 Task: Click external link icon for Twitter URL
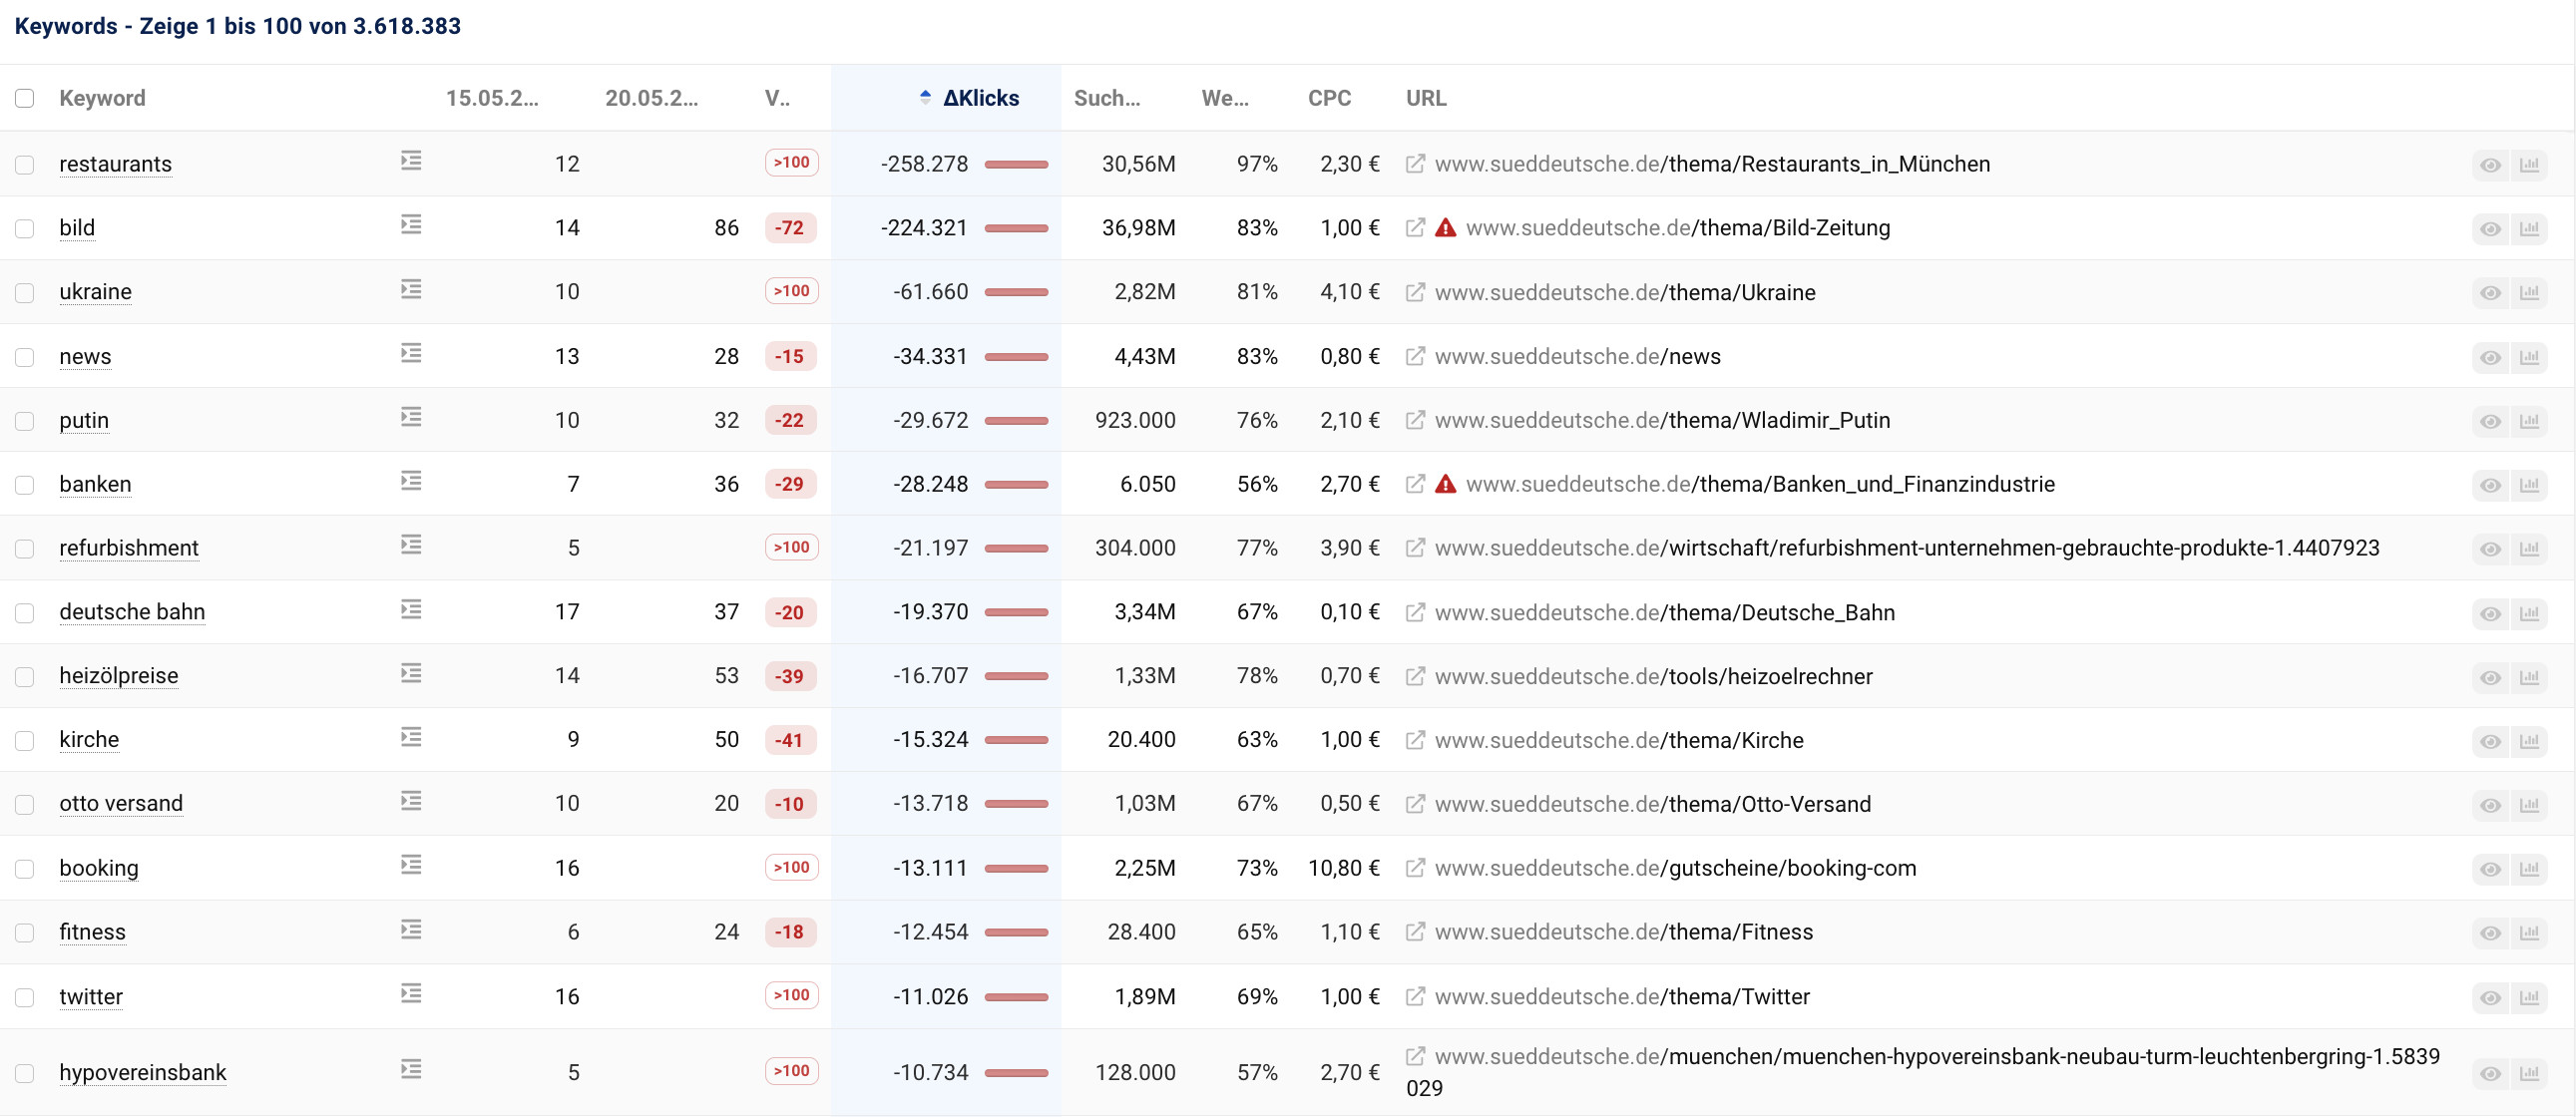(x=1415, y=996)
